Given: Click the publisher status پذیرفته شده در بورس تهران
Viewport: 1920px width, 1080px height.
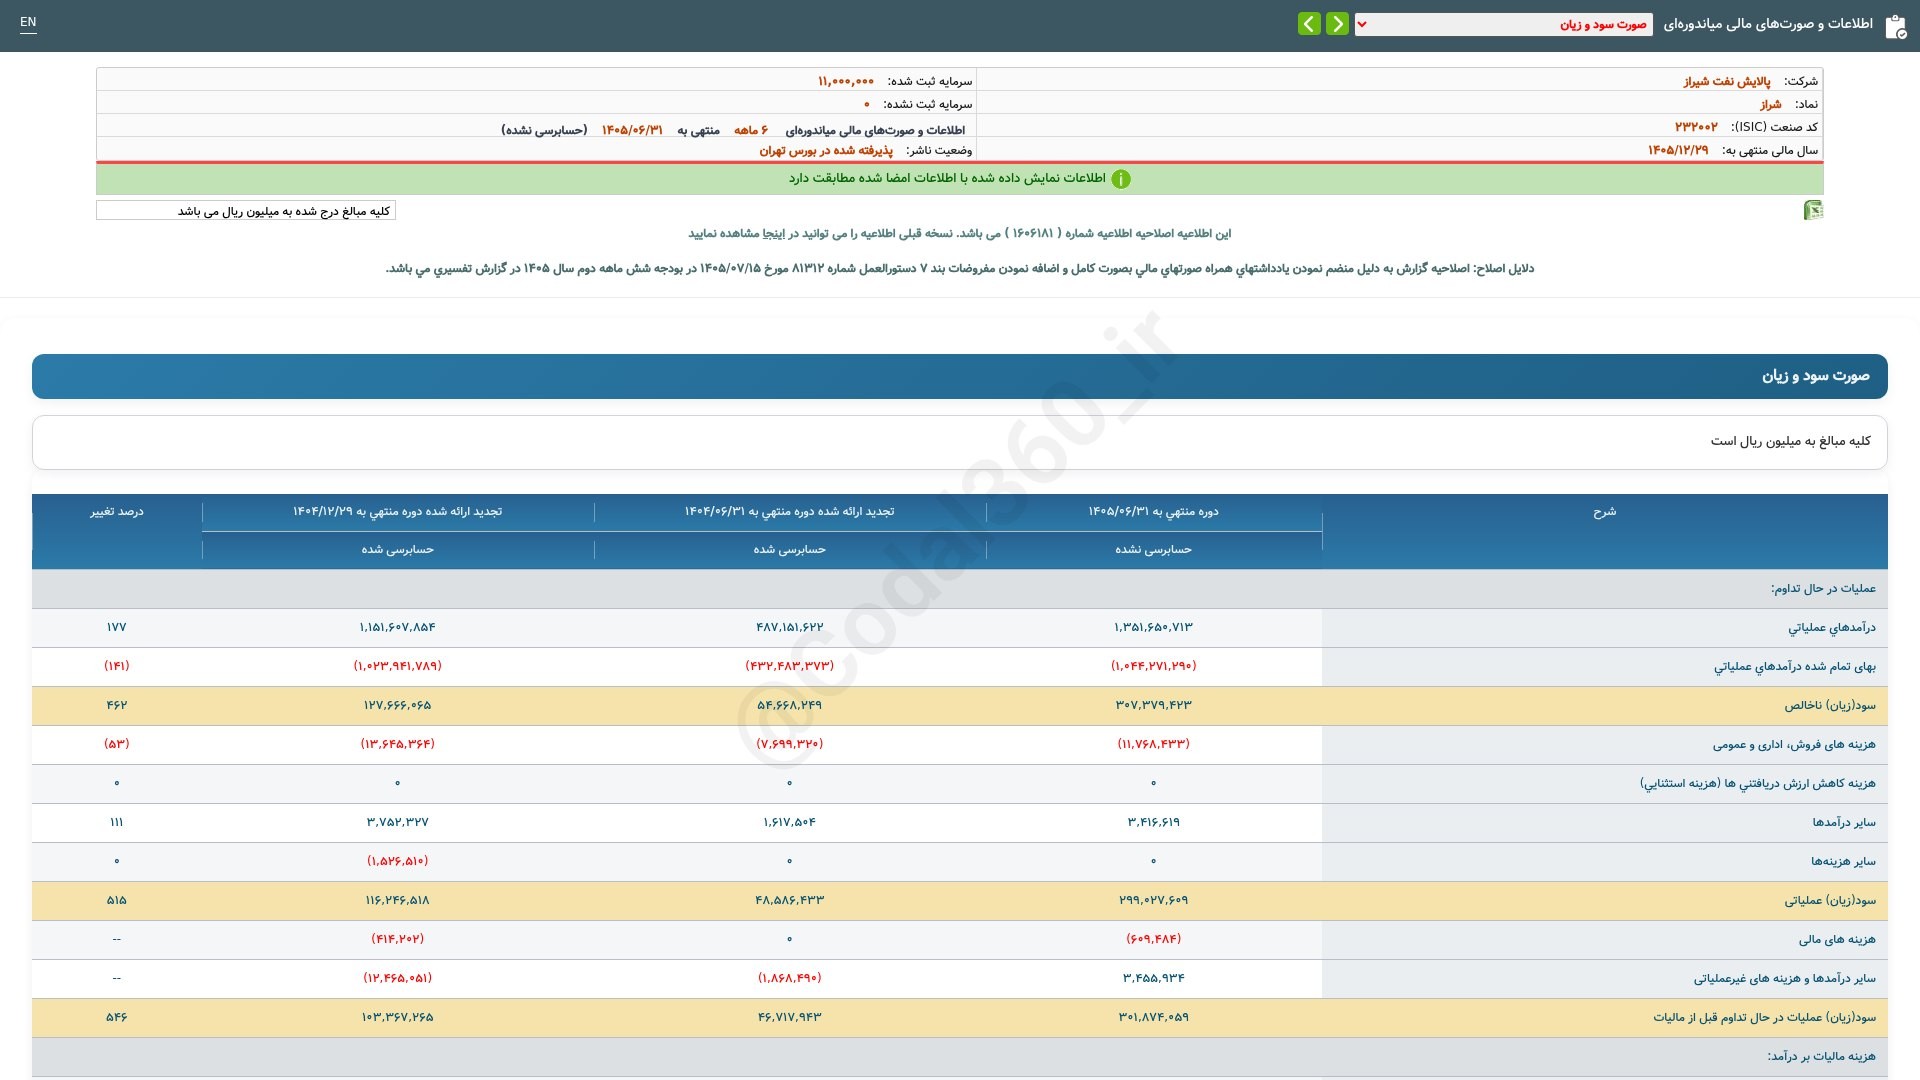Looking at the screenshot, I should click(x=826, y=150).
